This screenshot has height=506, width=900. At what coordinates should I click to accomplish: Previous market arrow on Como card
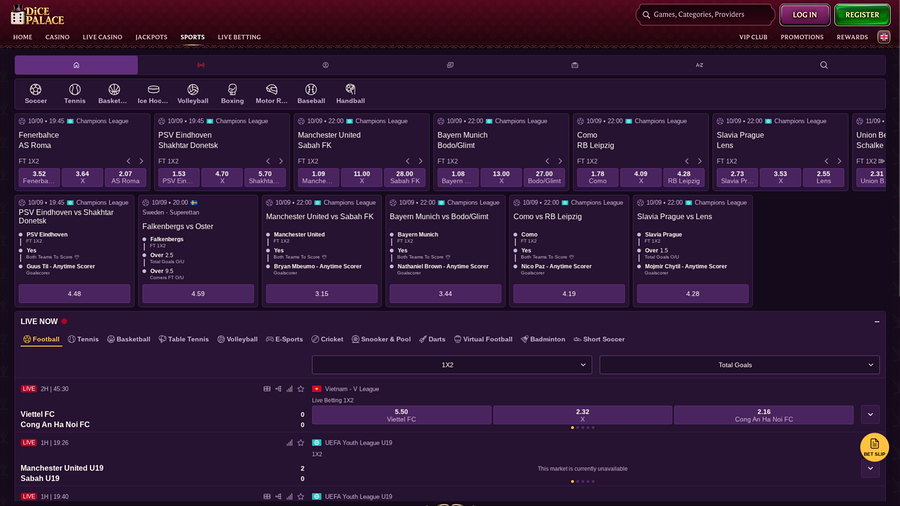(x=687, y=161)
